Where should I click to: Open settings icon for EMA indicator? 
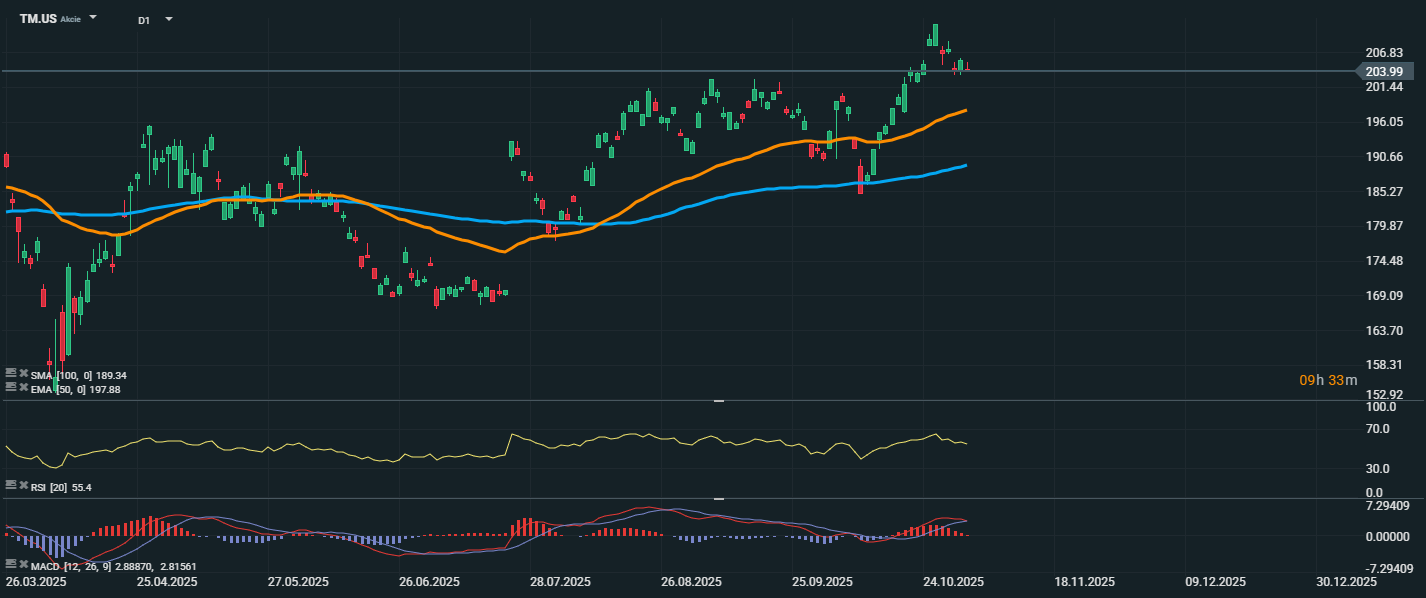click(11, 387)
